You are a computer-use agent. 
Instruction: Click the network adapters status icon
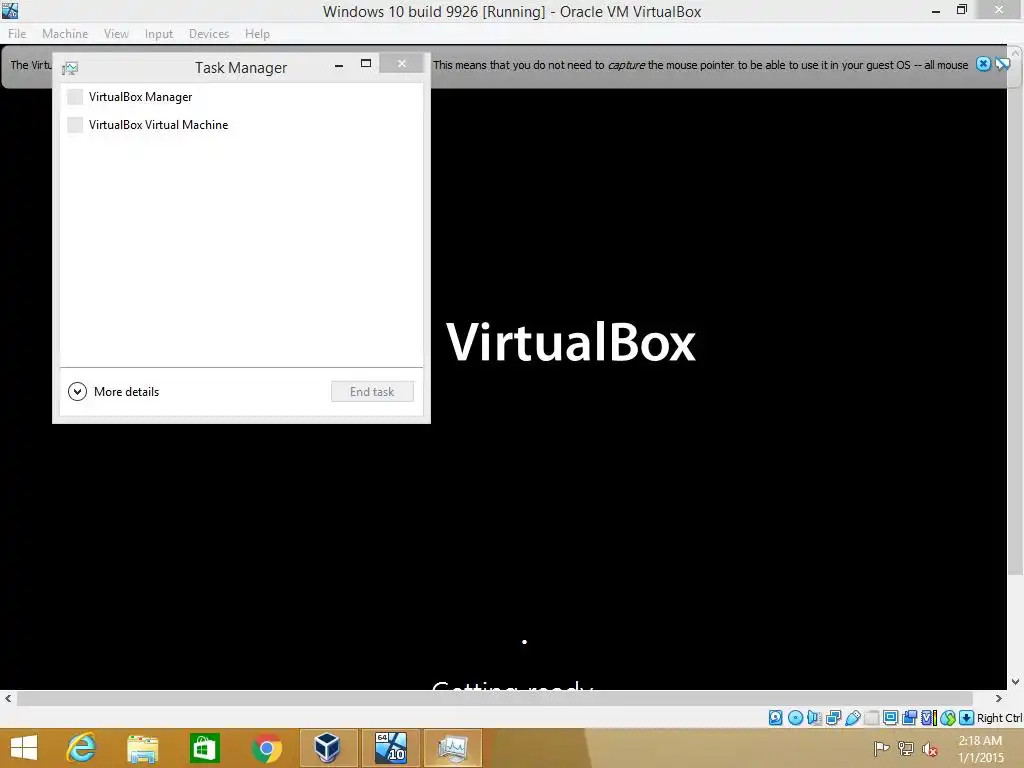click(833, 718)
